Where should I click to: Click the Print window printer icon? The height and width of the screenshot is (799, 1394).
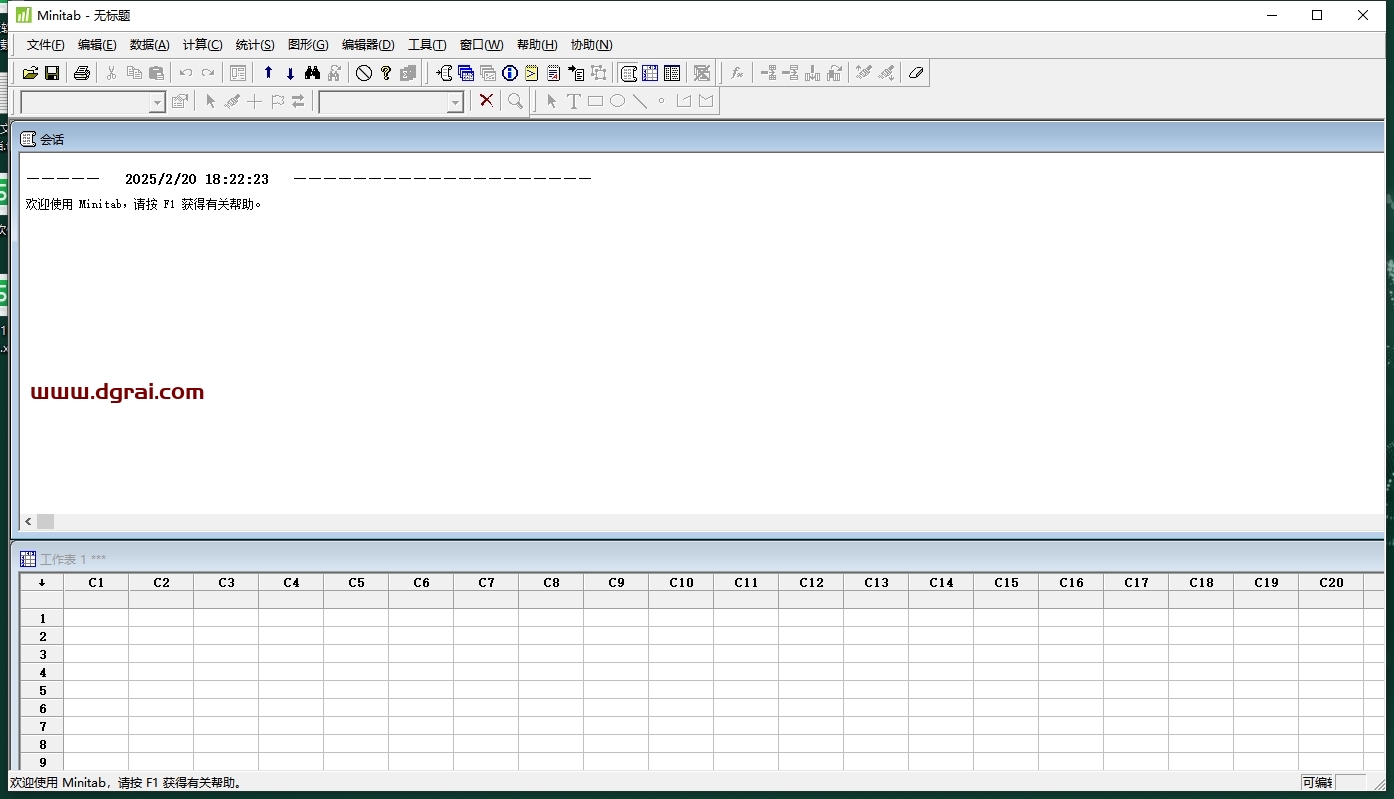(82, 73)
